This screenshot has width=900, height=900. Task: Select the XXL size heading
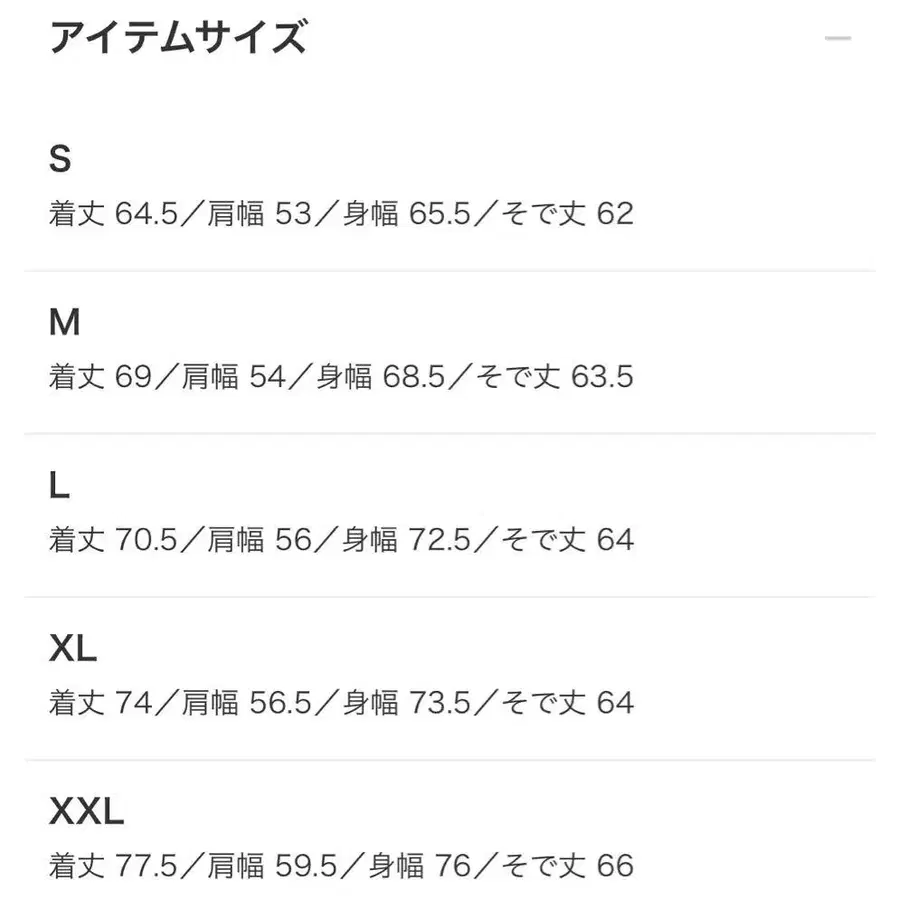coord(85,810)
